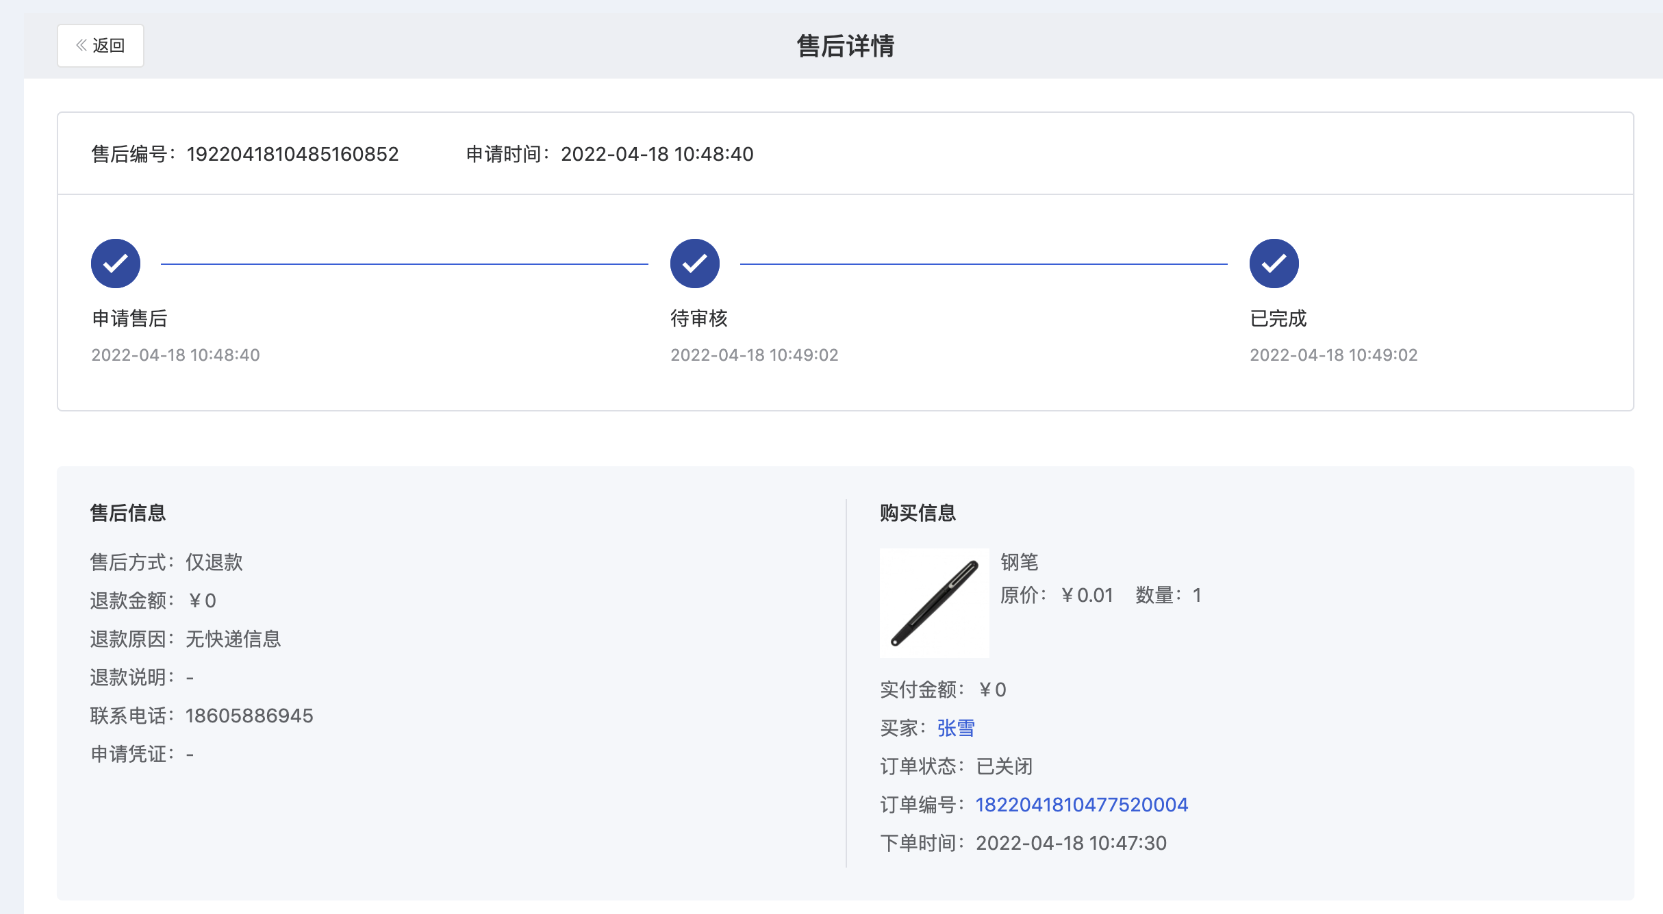Click the 售后信息 section heading
1663x914 pixels.
(x=128, y=513)
